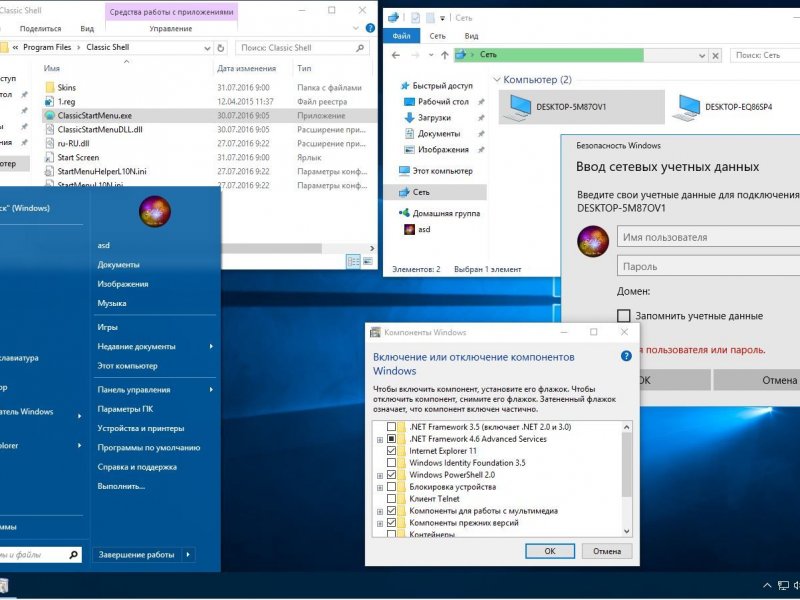
Task: Click Start Screen shortcut icon
Action: [x=49, y=157]
